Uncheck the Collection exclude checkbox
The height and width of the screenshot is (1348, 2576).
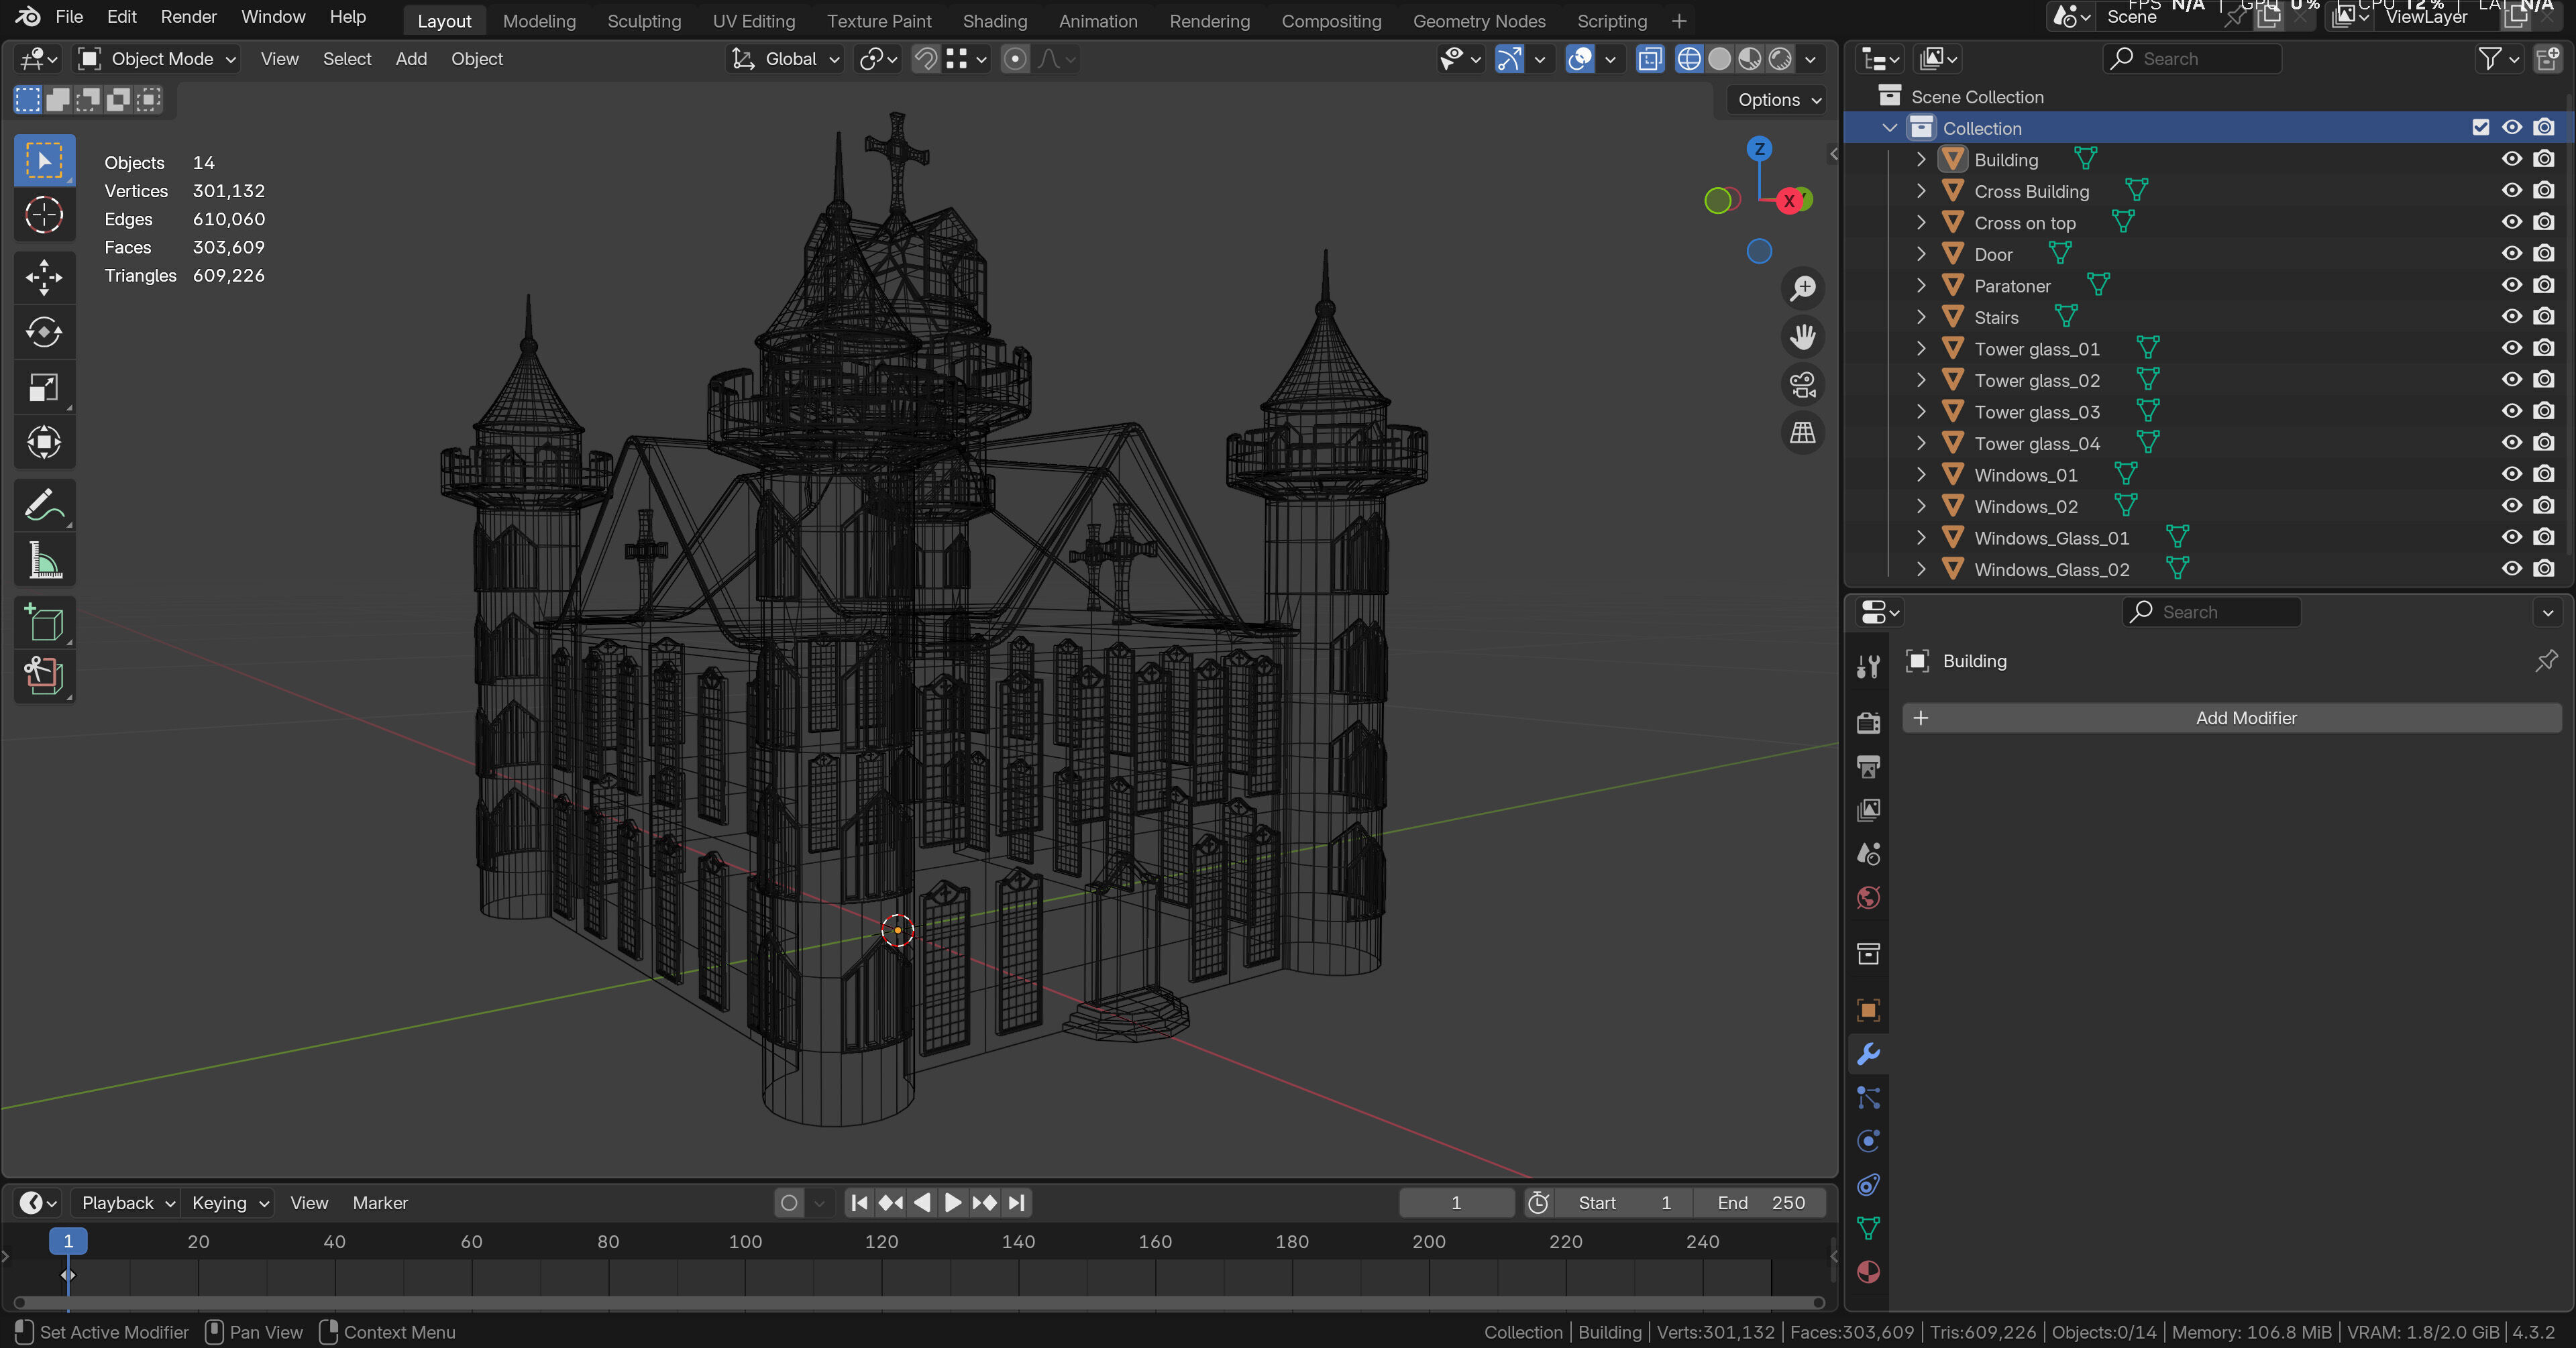click(x=2481, y=128)
